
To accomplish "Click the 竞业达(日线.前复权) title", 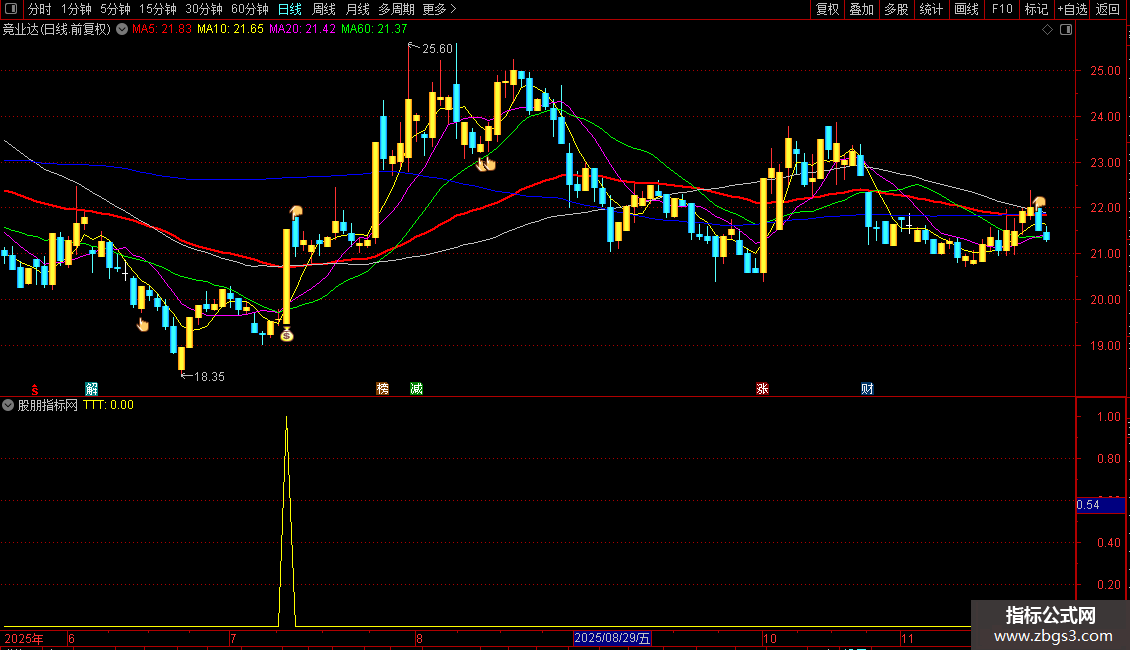I will (57, 29).
